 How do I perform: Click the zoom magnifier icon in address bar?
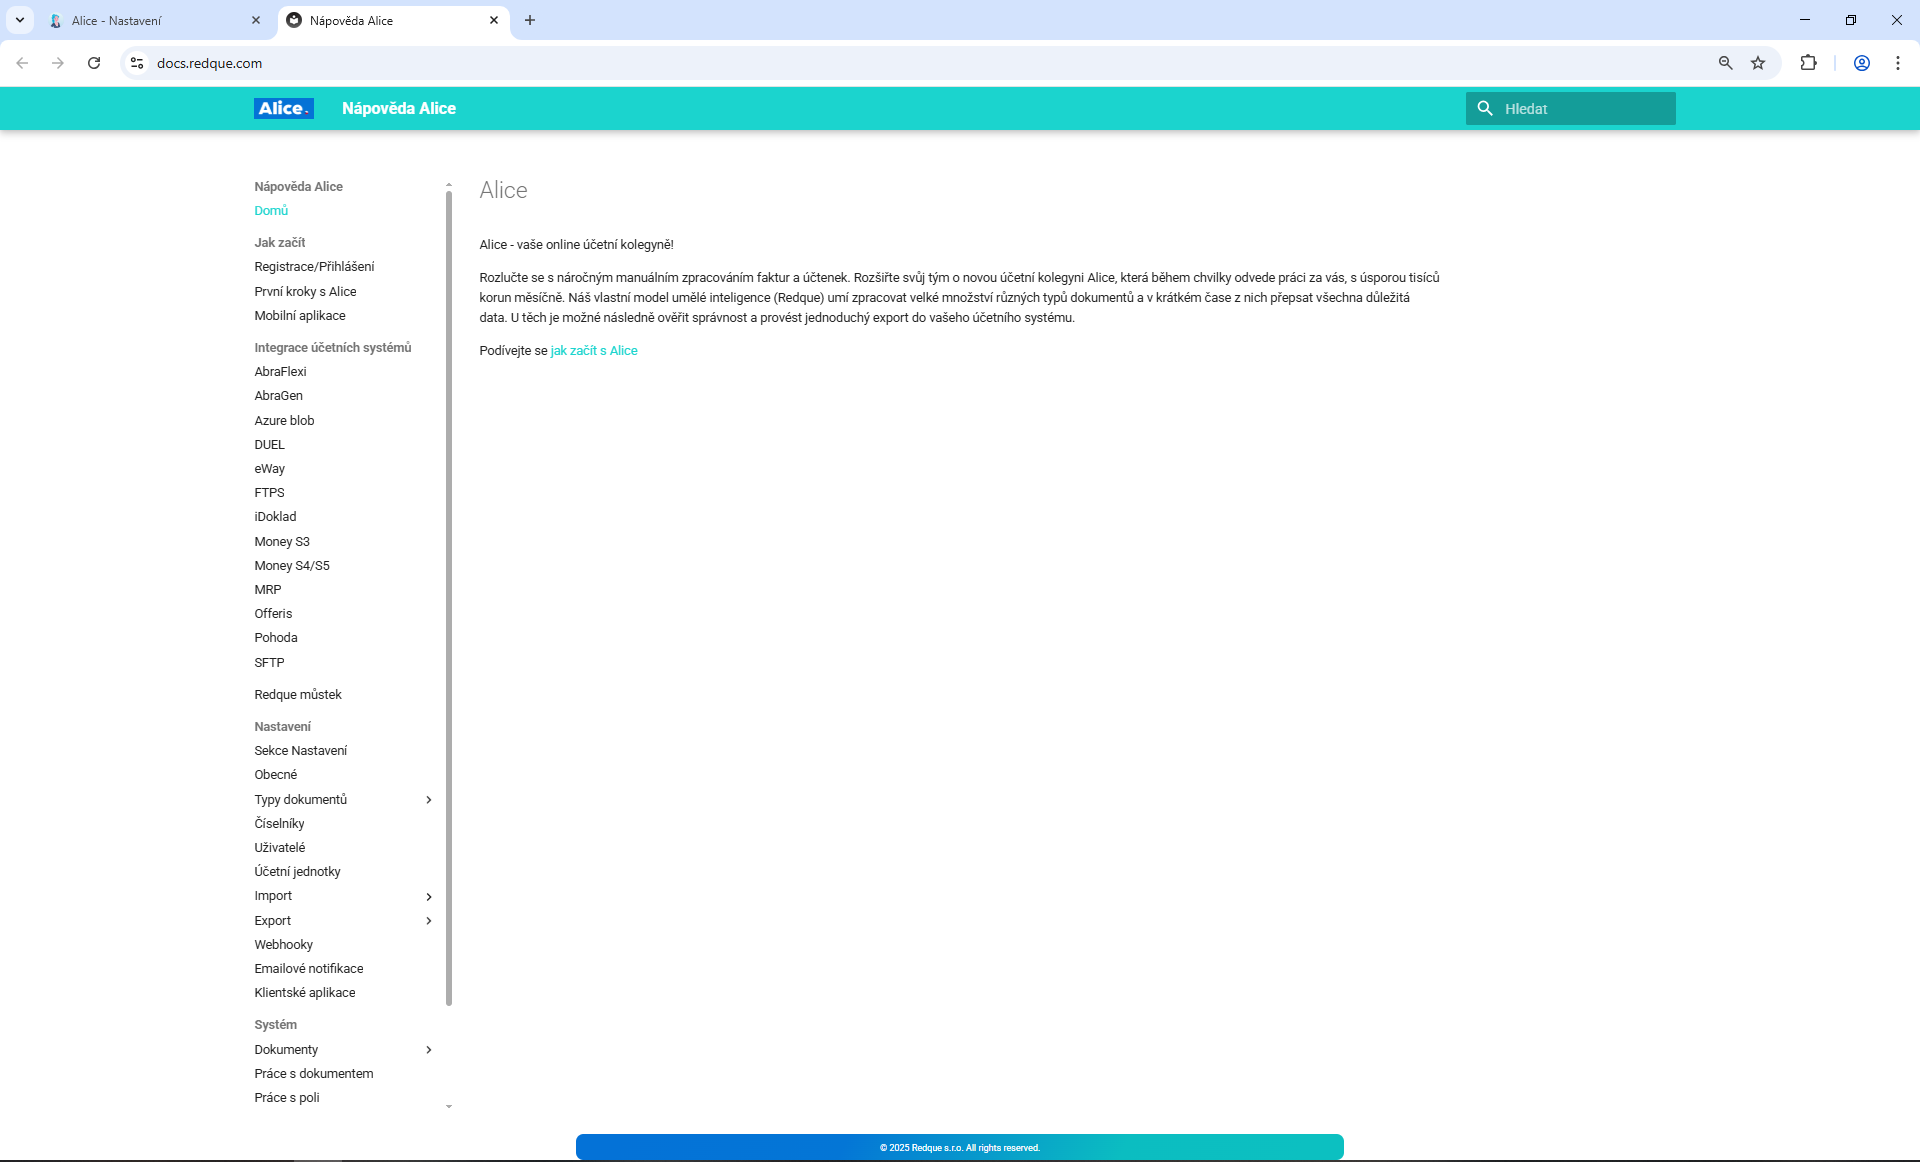[x=1725, y=63]
